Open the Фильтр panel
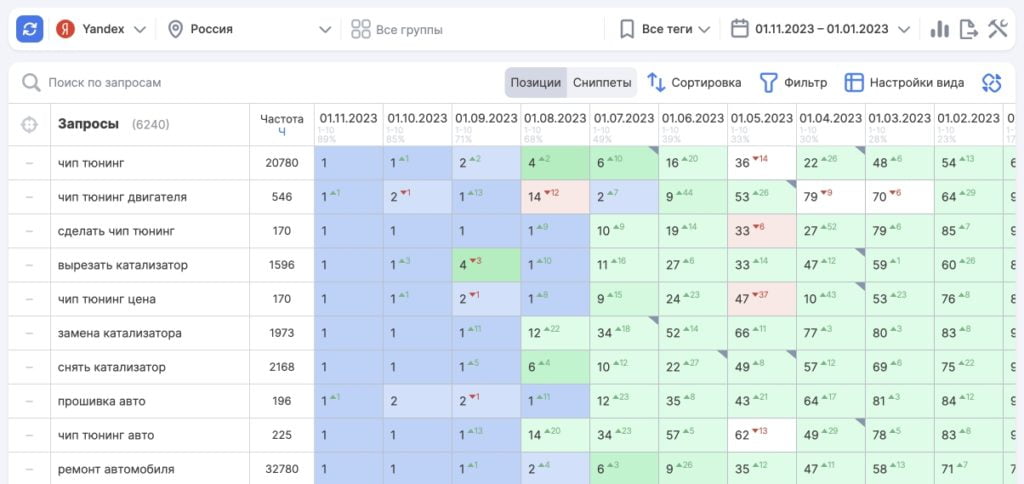The height and width of the screenshot is (484, 1024). pos(793,83)
